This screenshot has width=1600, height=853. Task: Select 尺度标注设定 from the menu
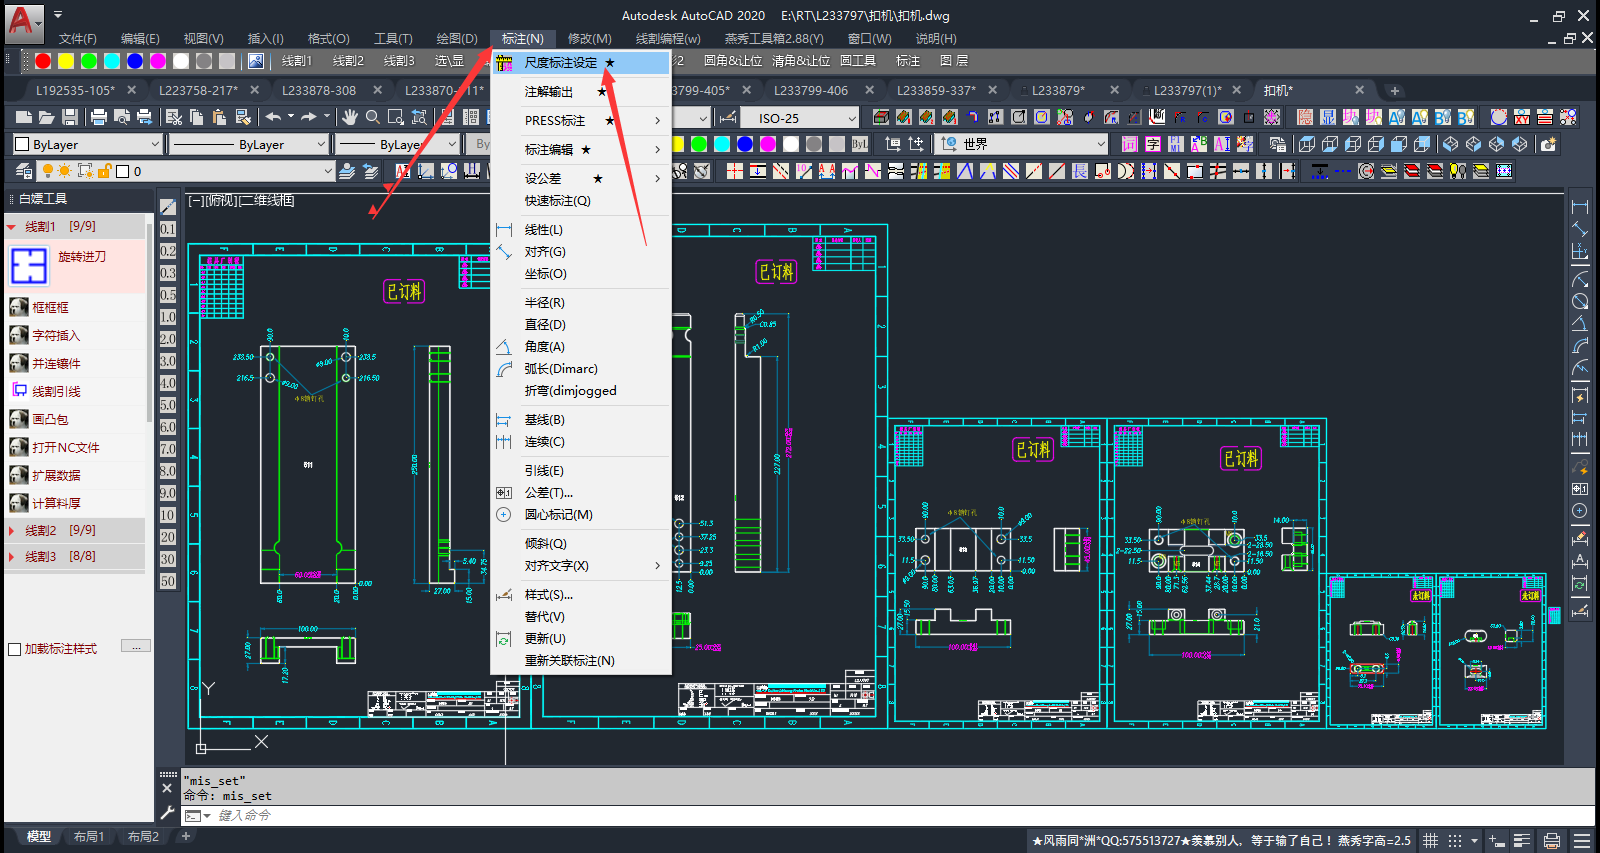582,62
